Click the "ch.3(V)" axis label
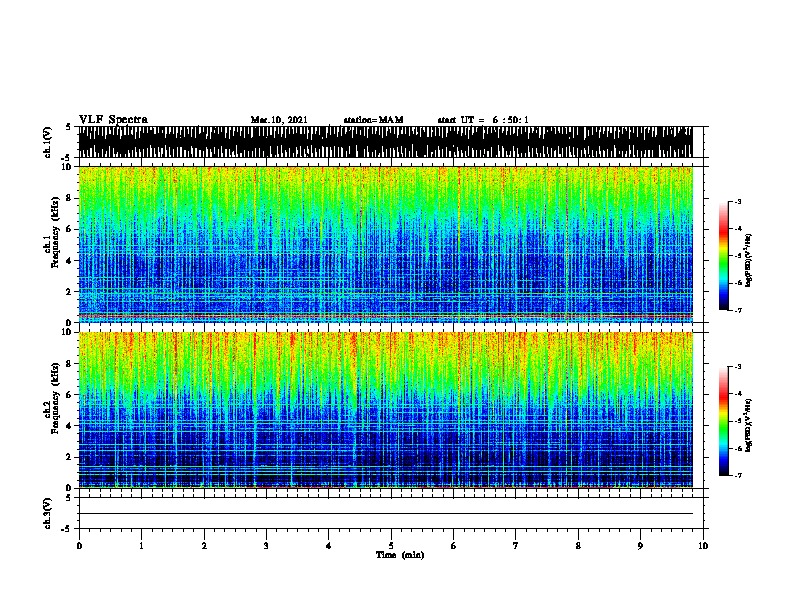 48,513
